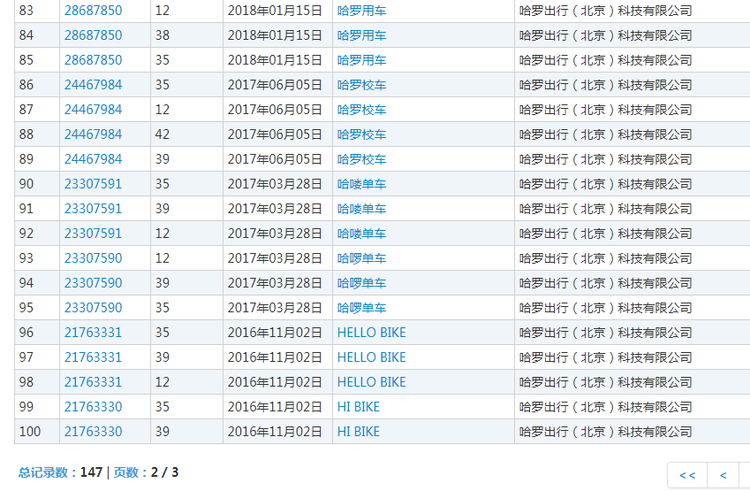
Task: Go to first page with << button
Action: [x=687, y=475]
